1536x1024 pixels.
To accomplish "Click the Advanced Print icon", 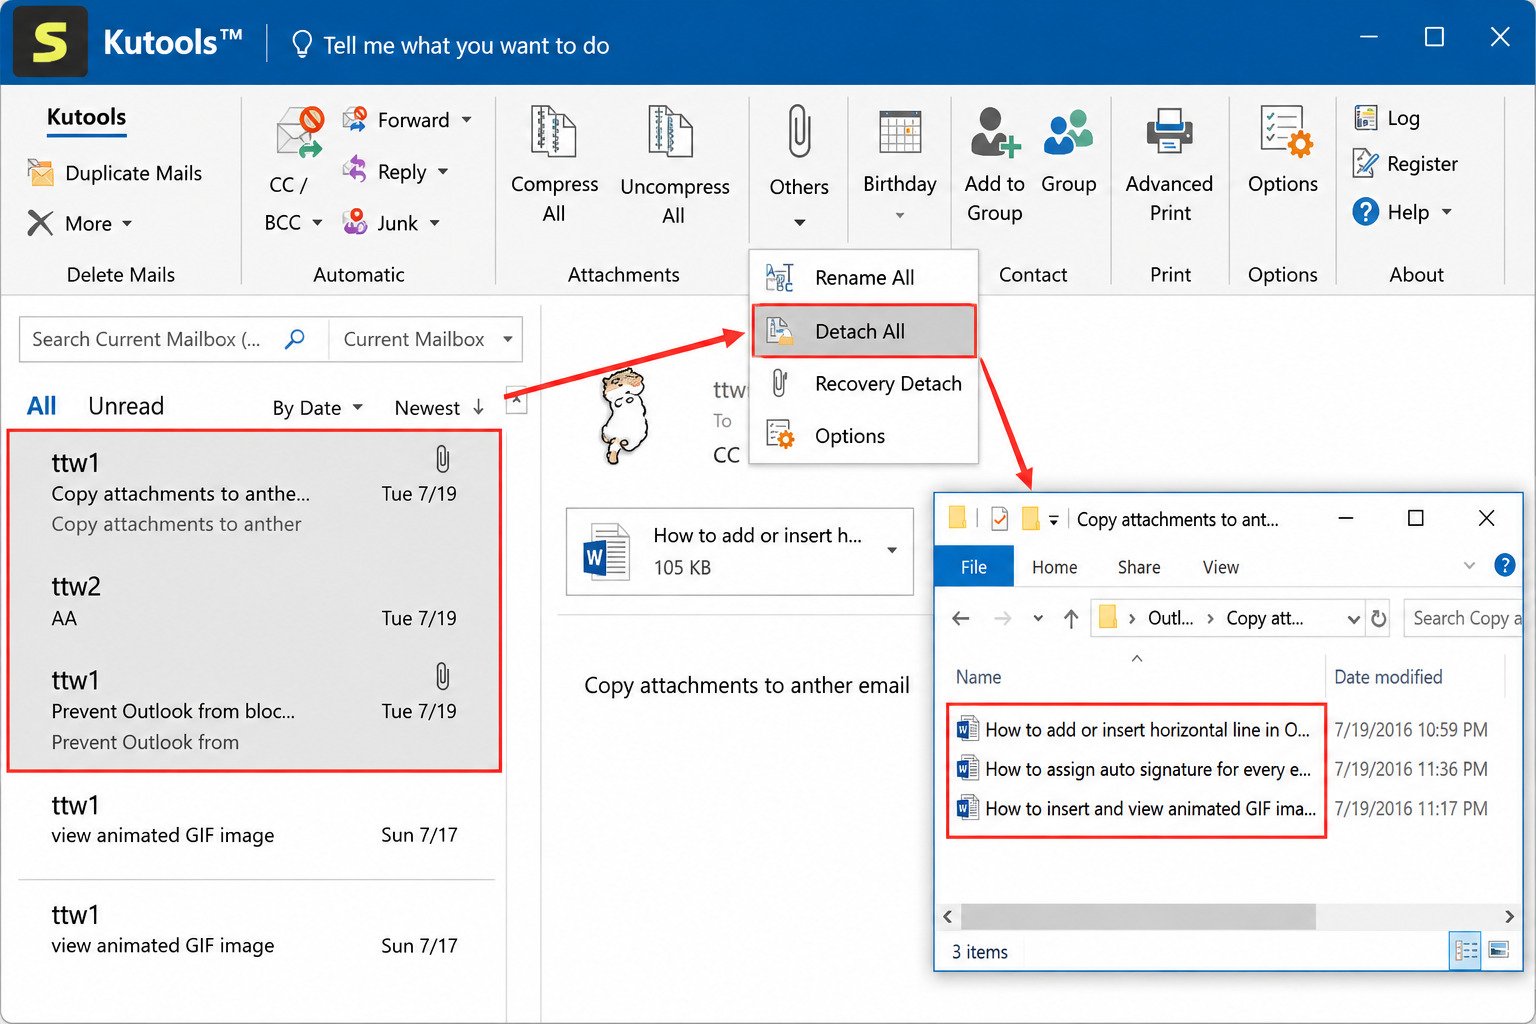I will pos(1169,132).
